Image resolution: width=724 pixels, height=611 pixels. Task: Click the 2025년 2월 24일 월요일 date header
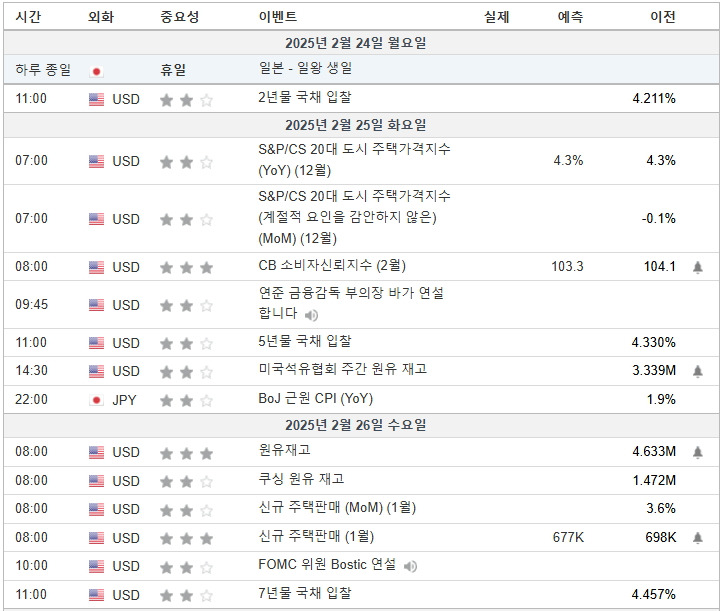(x=356, y=43)
